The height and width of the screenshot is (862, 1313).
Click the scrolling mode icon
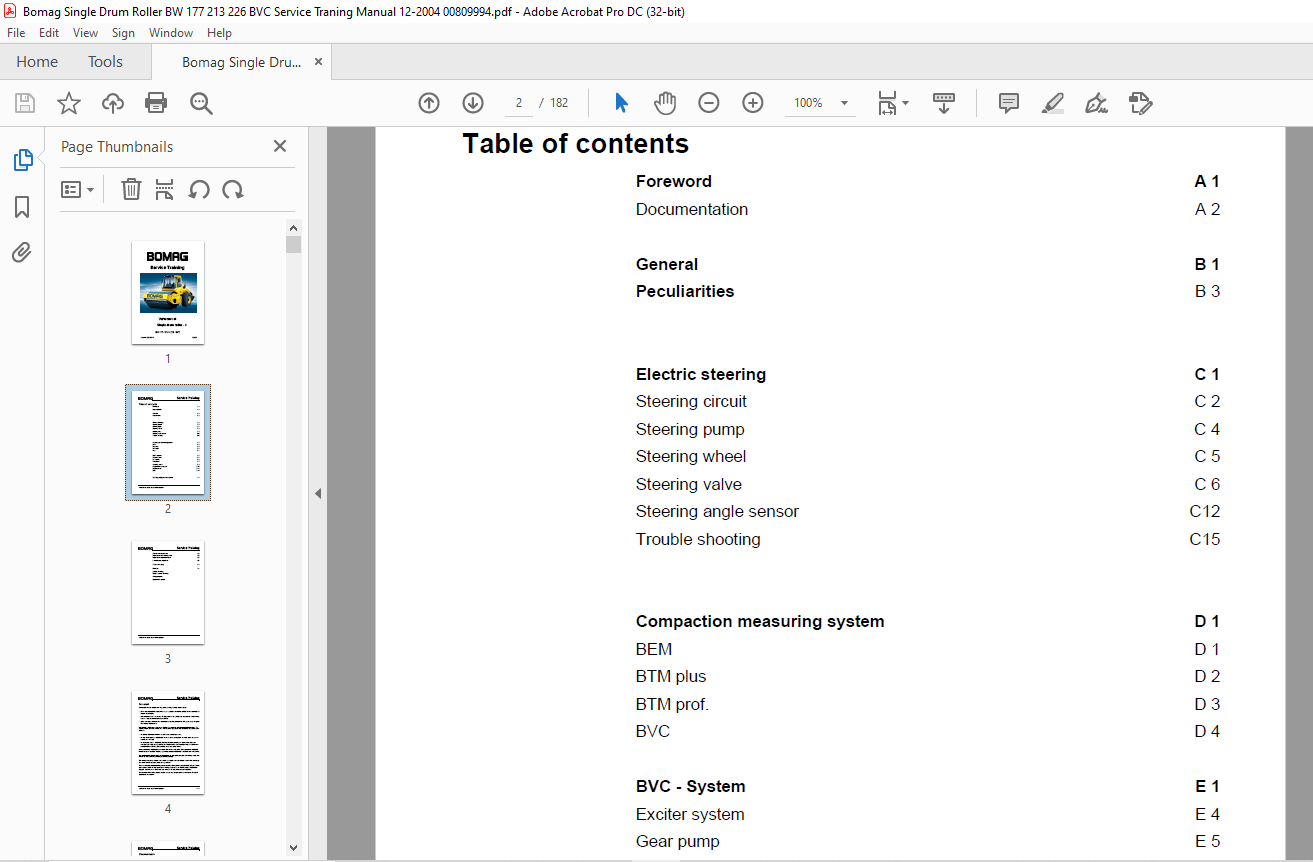point(944,103)
